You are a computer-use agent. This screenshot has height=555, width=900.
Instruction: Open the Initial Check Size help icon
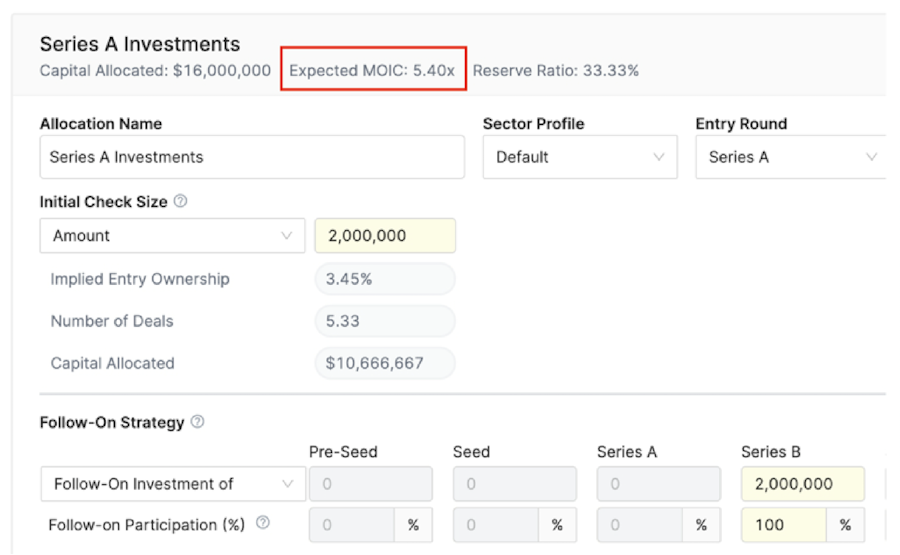tap(180, 201)
